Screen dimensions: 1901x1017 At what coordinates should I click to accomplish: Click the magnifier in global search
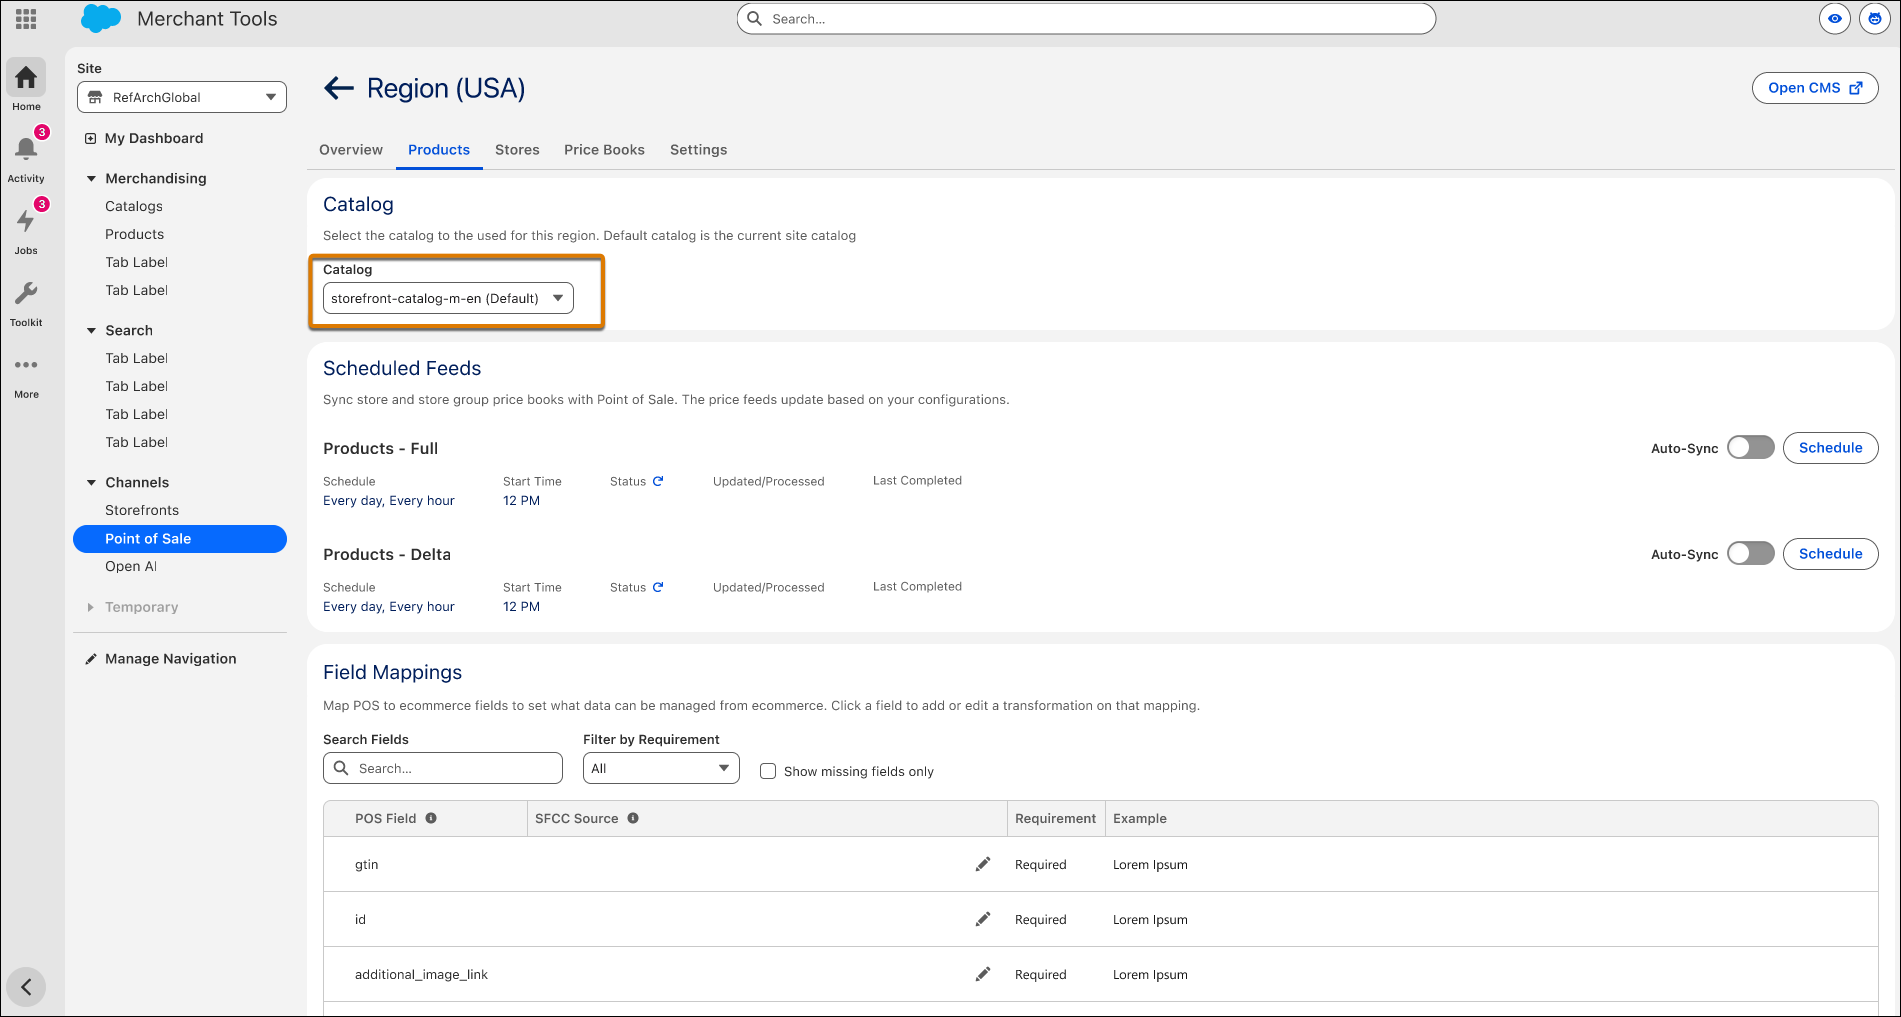pos(755,18)
